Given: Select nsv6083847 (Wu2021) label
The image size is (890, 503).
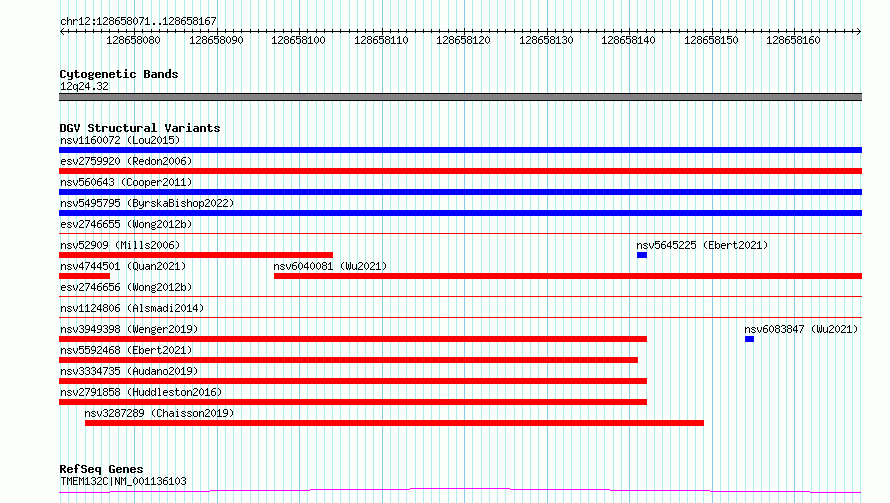Looking at the screenshot, I should click(801, 329).
